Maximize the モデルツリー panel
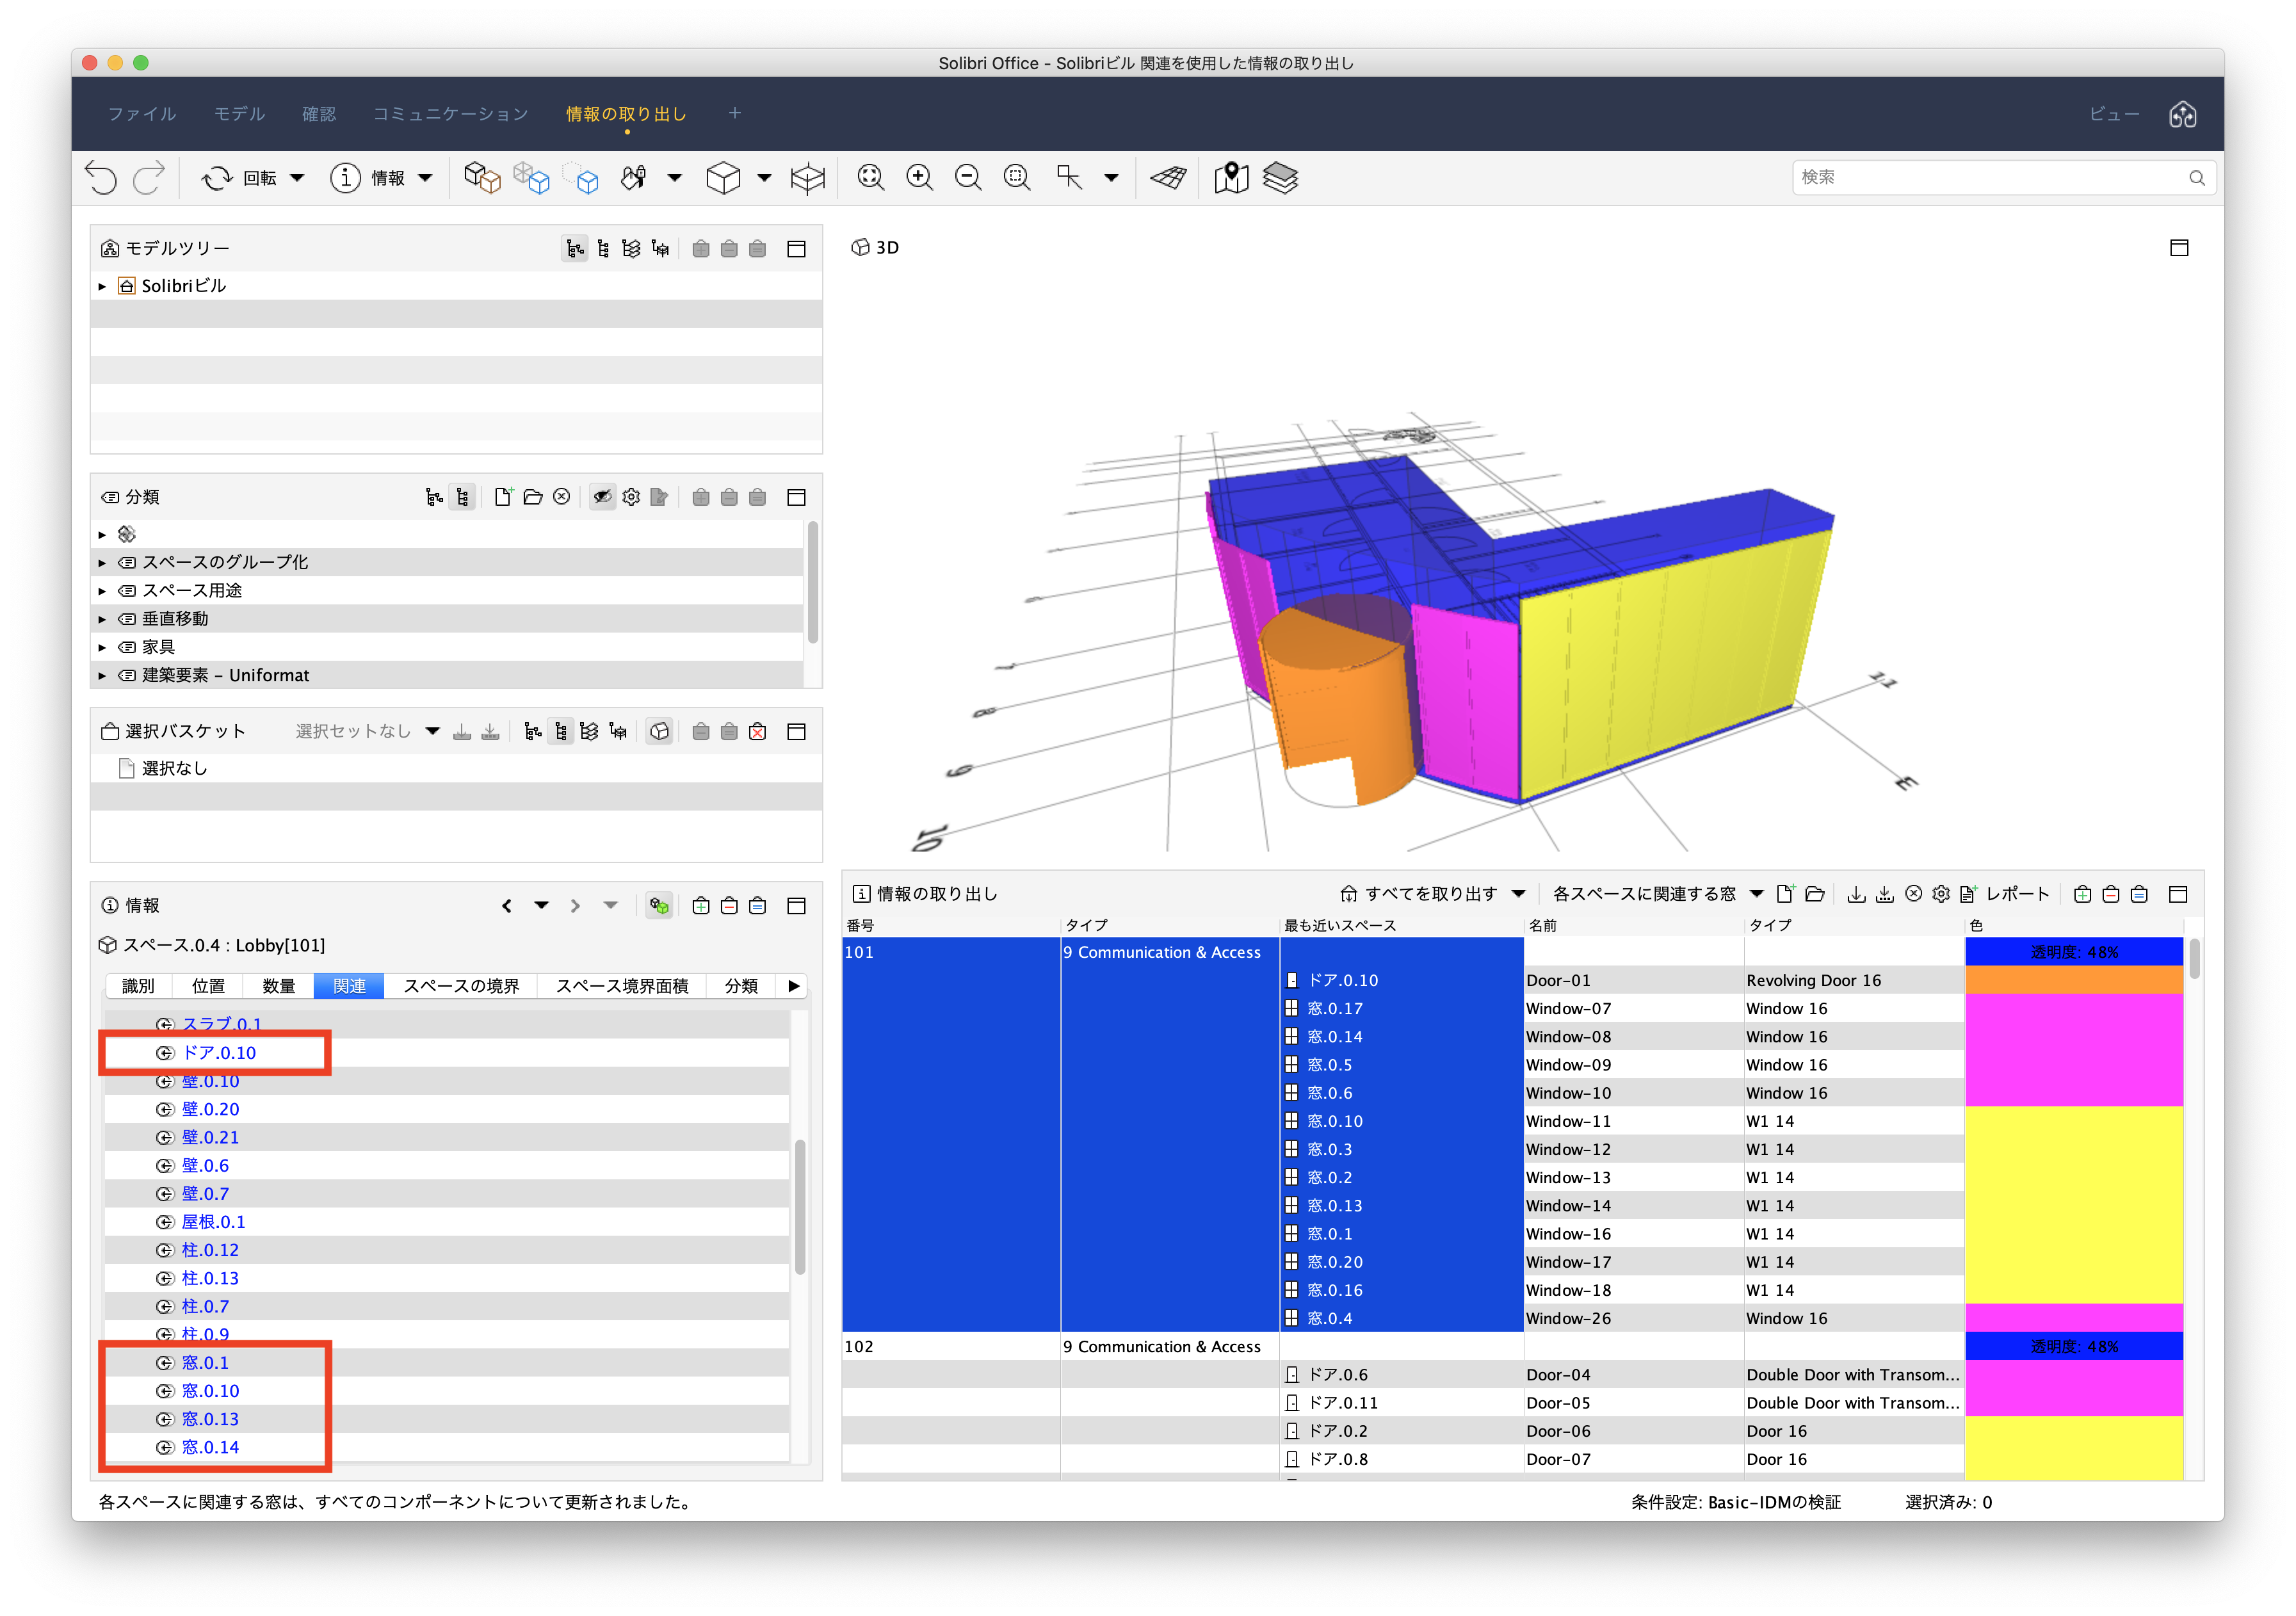 tap(796, 249)
